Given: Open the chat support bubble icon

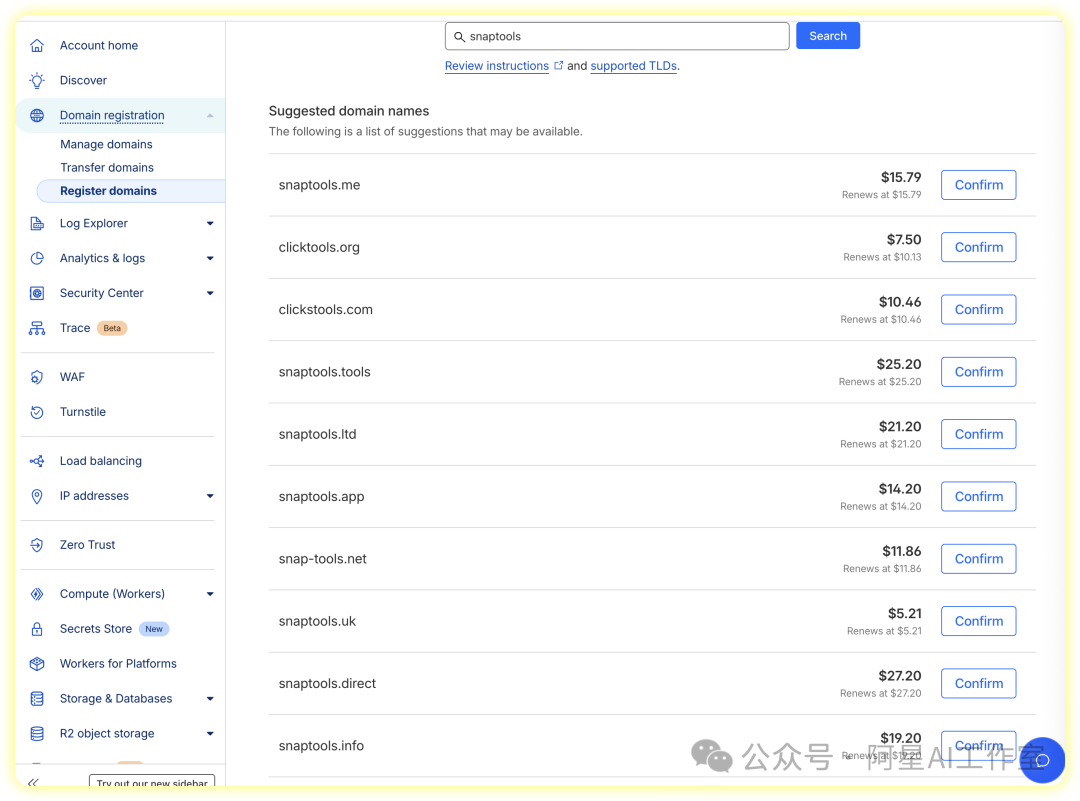Looking at the screenshot, I should click(x=1041, y=760).
